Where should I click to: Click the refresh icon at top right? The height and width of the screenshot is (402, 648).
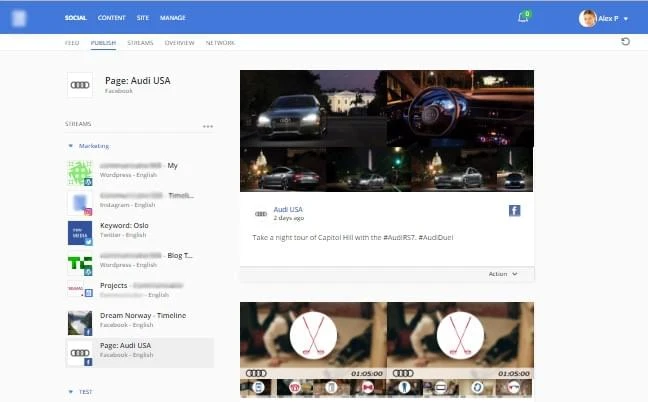[625, 41]
